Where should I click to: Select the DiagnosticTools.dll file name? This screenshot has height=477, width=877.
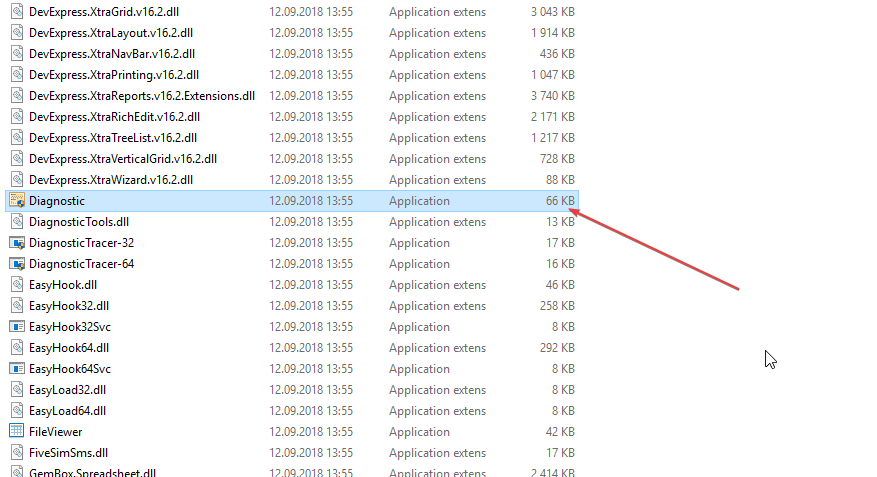79,222
